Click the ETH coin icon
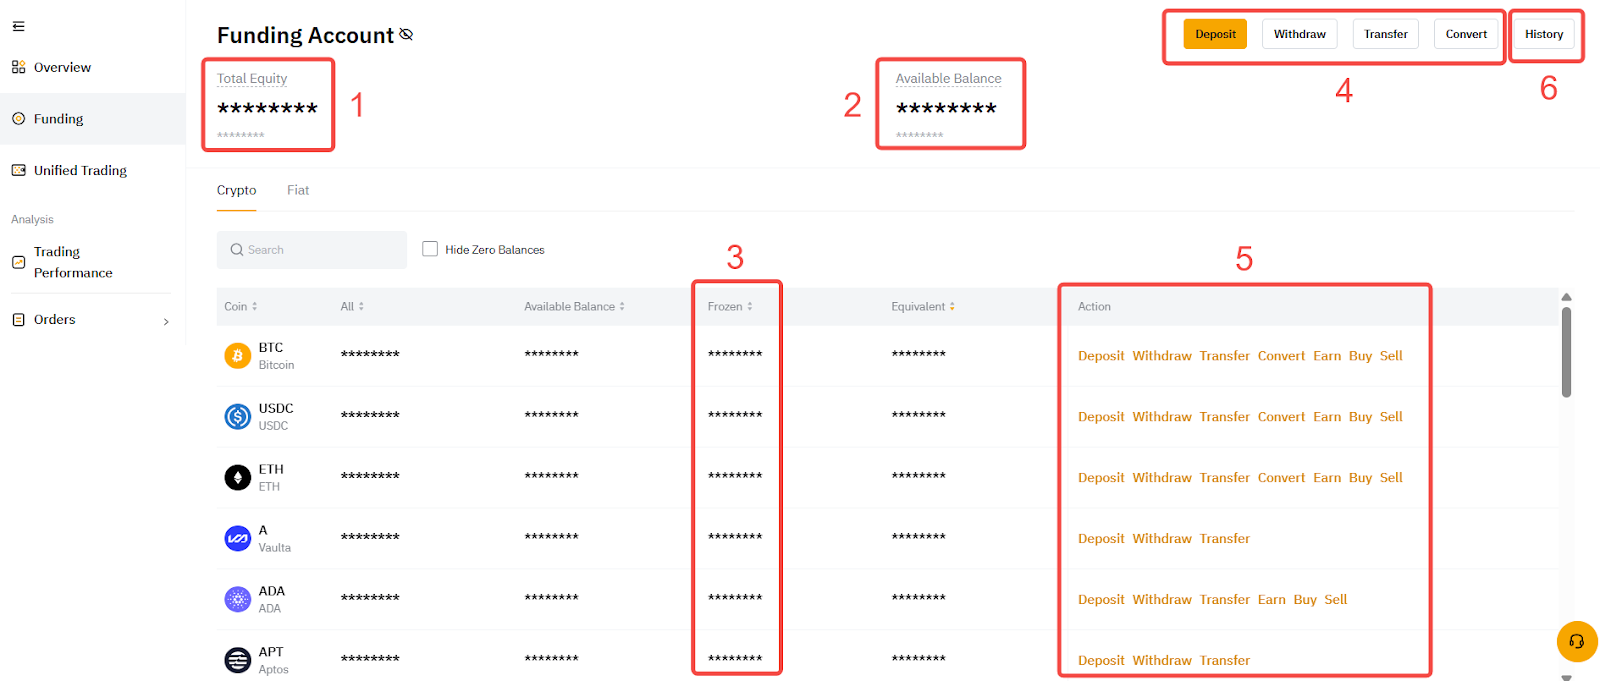The width and height of the screenshot is (1600, 681). [x=237, y=478]
